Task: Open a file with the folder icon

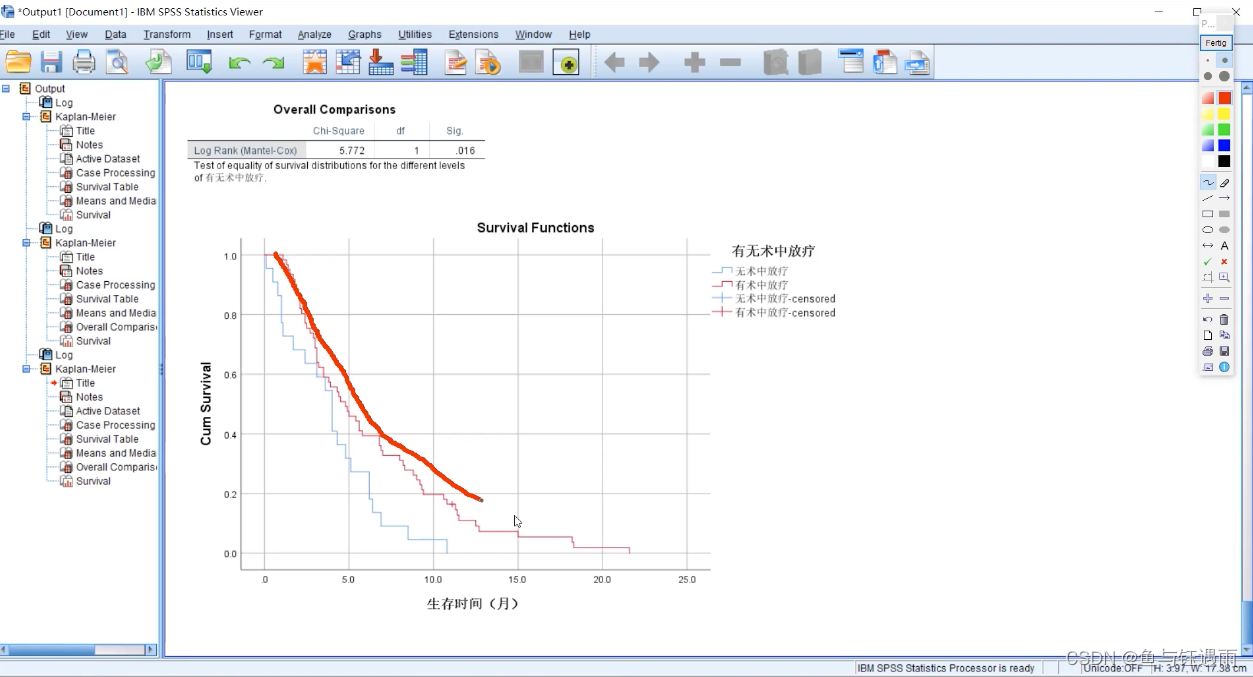Action: [x=19, y=62]
